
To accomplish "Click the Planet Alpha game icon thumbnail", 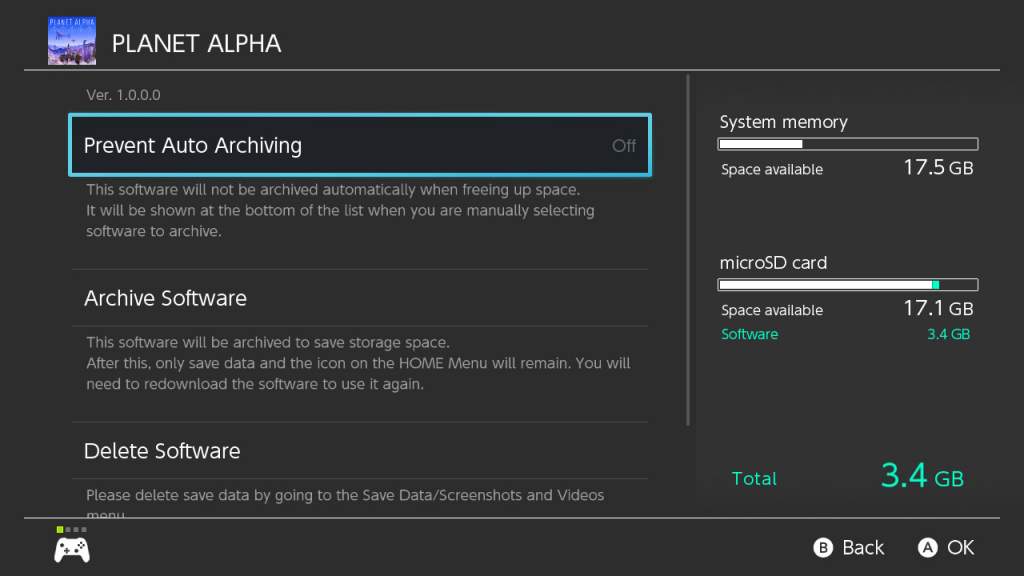I will (x=72, y=40).
